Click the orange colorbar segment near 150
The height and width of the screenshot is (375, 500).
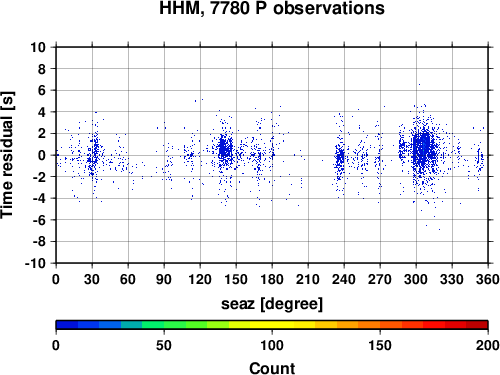[x=380, y=325]
